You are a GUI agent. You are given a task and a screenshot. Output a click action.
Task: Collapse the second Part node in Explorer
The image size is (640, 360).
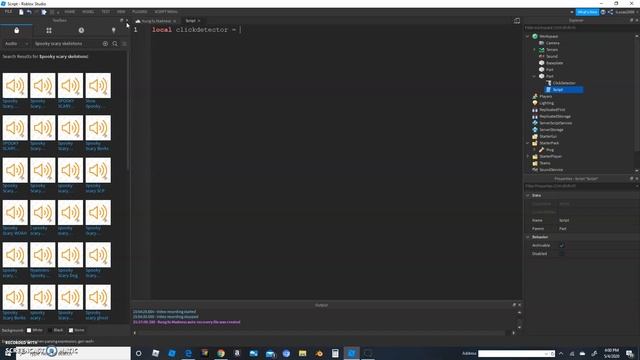(x=534, y=76)
